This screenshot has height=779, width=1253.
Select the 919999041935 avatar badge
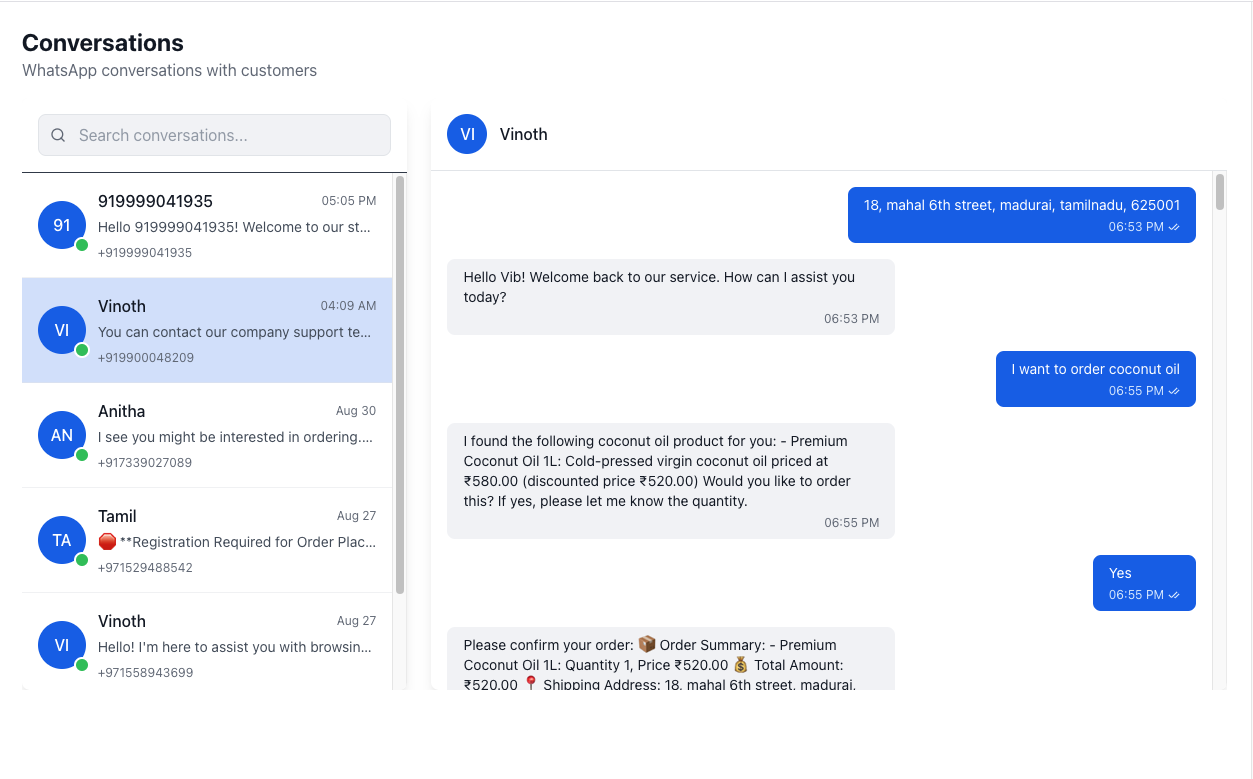(x=61, y=225)
